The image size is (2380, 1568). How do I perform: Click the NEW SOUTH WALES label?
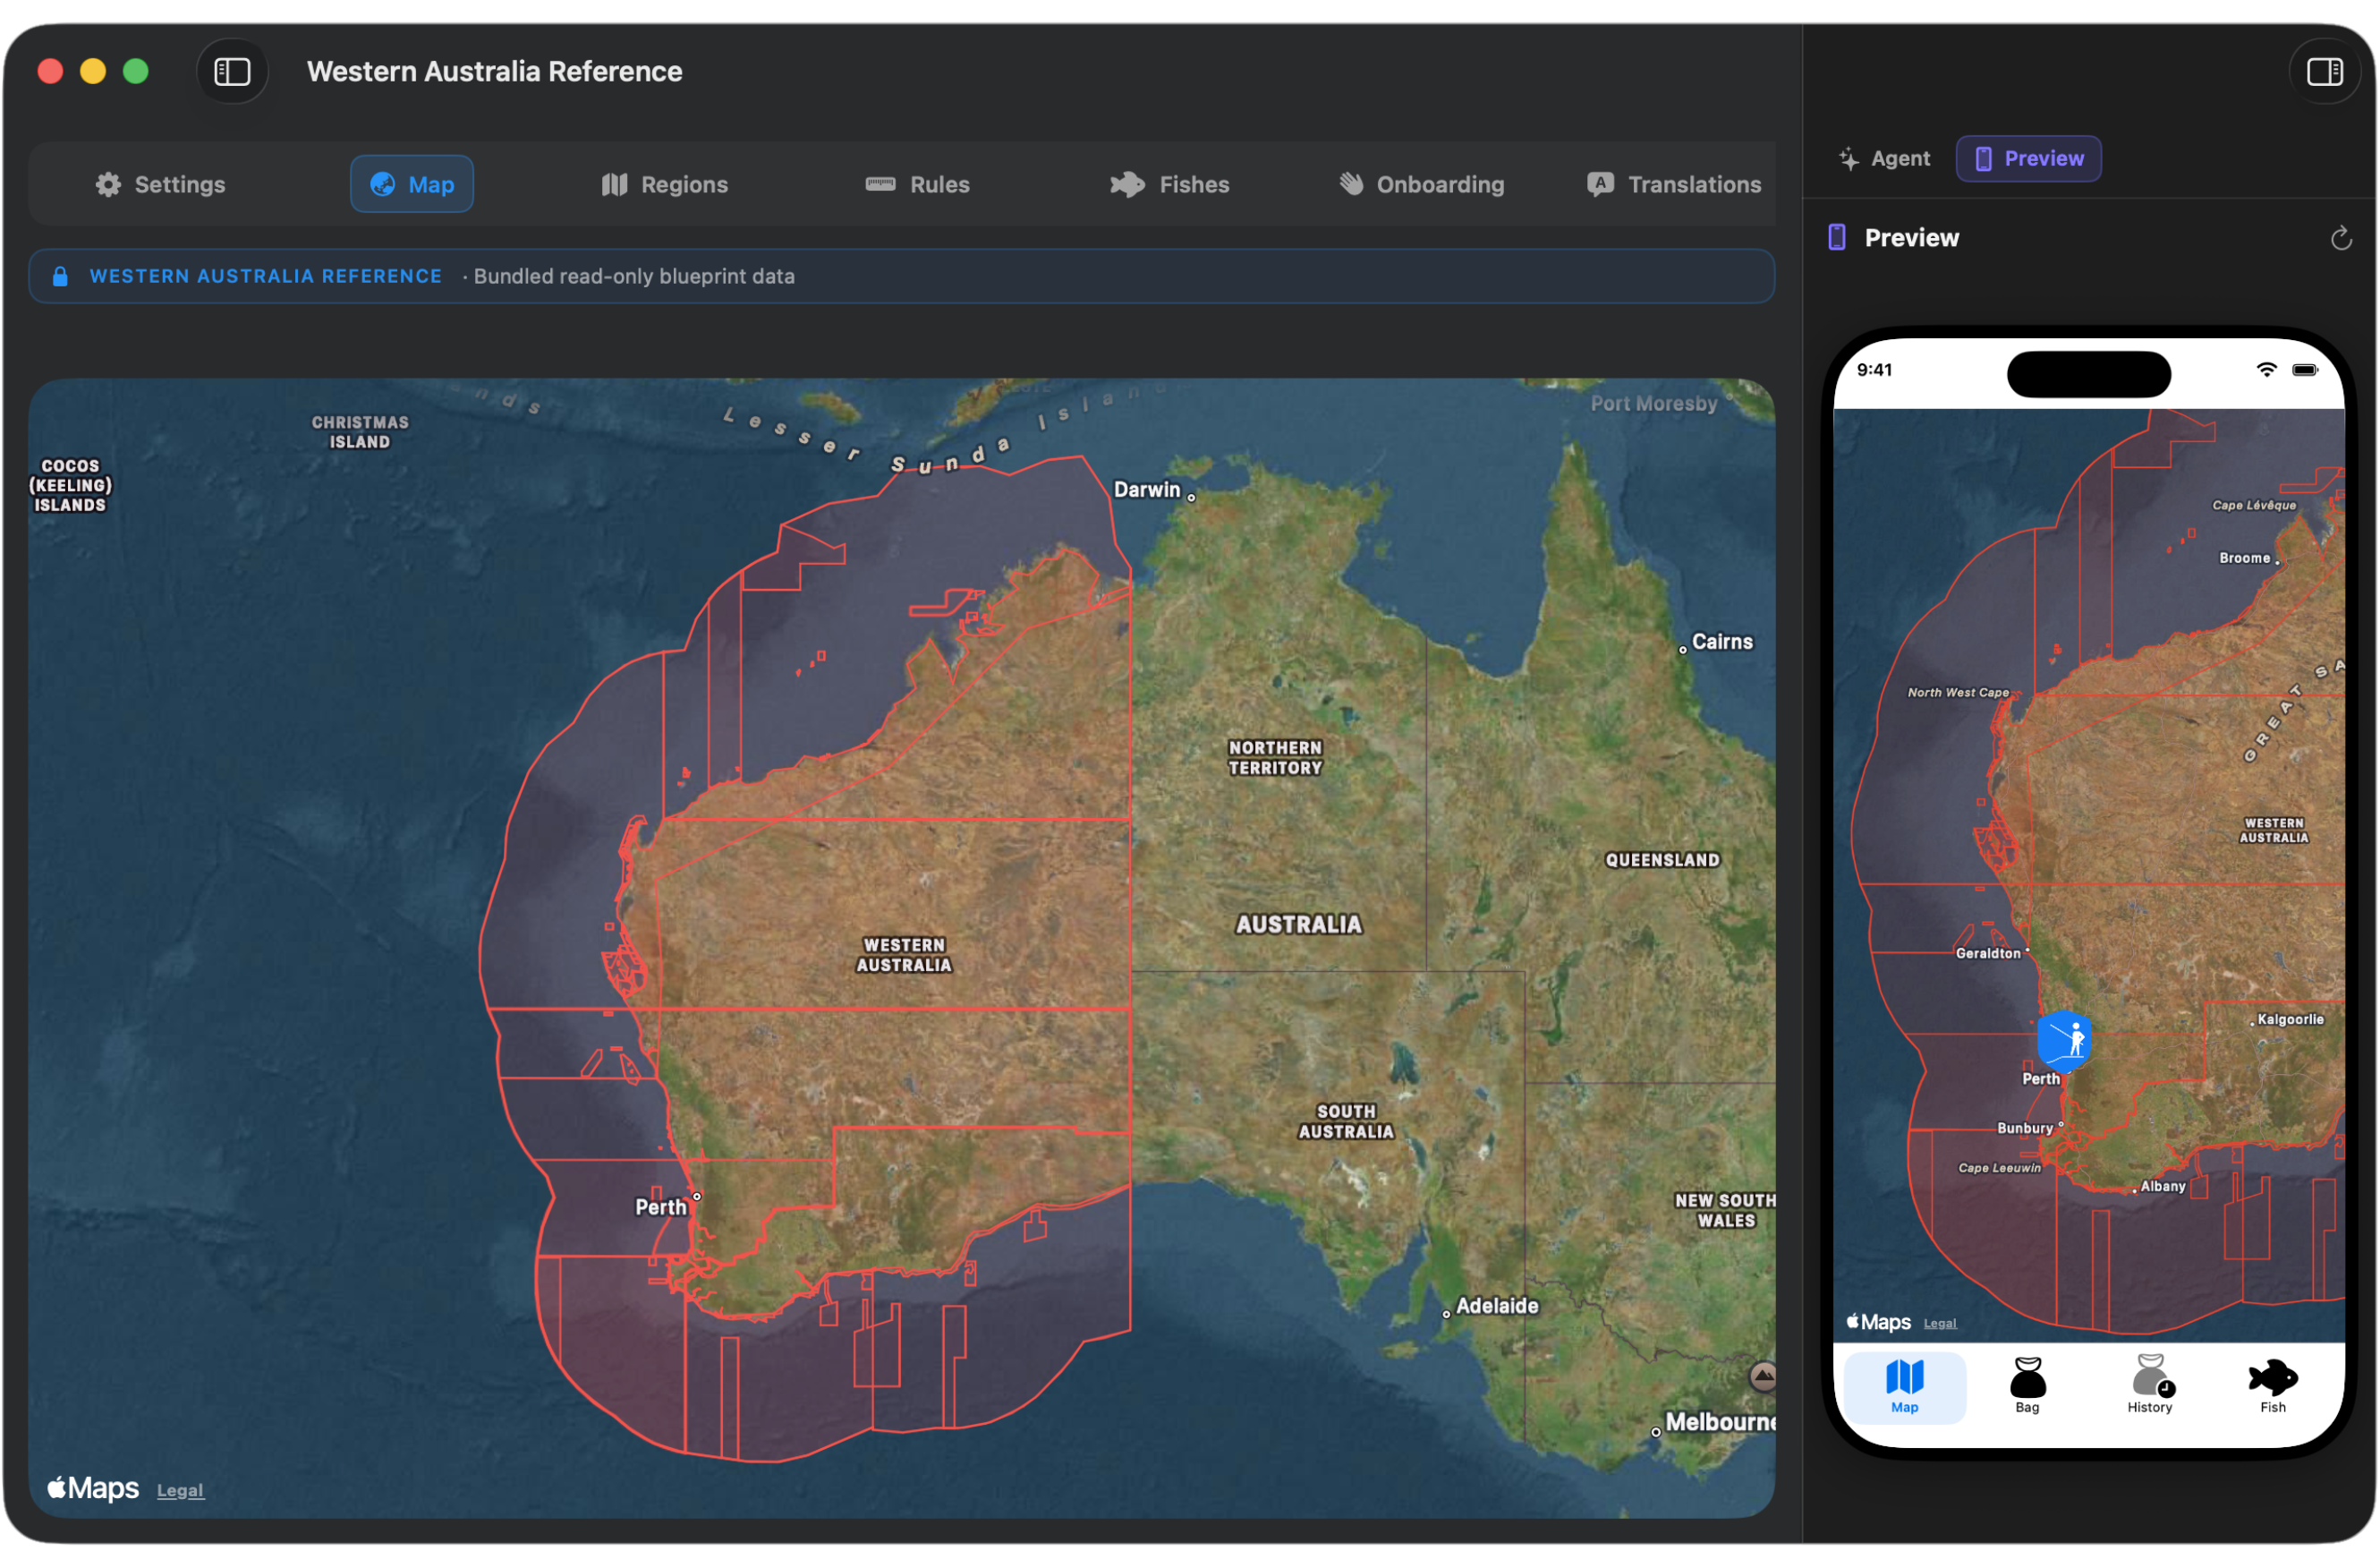[1726, 1211]
